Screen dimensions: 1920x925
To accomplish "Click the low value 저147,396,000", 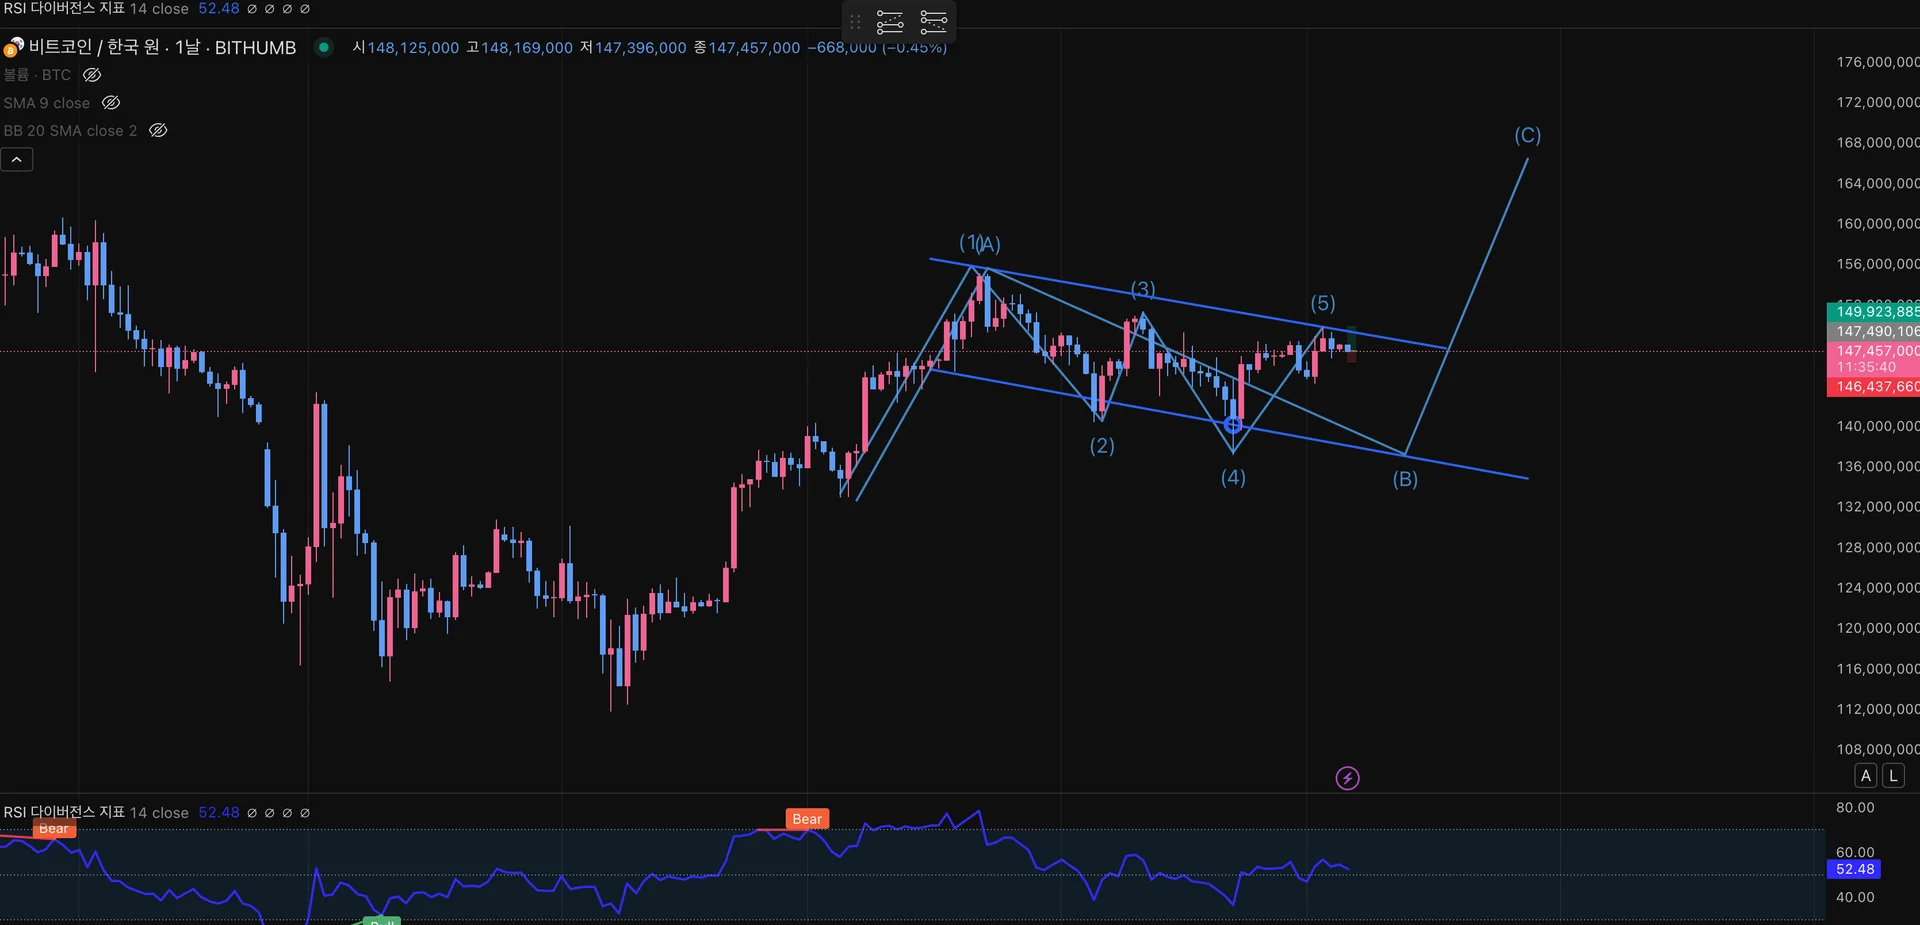I will pos(633,48).
